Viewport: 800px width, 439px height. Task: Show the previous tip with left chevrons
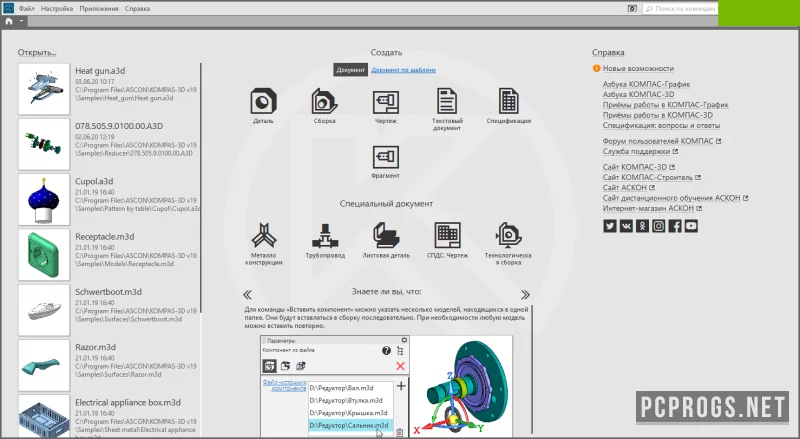click(247, 295)
